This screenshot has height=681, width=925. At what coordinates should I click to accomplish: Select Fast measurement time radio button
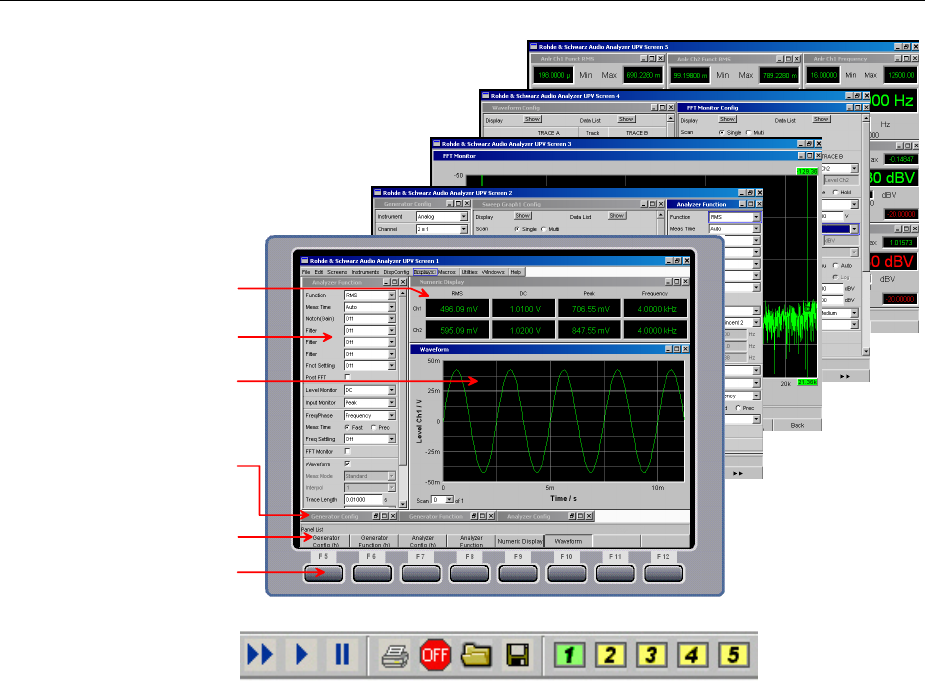pyautogui.click(x=347, y=427)
